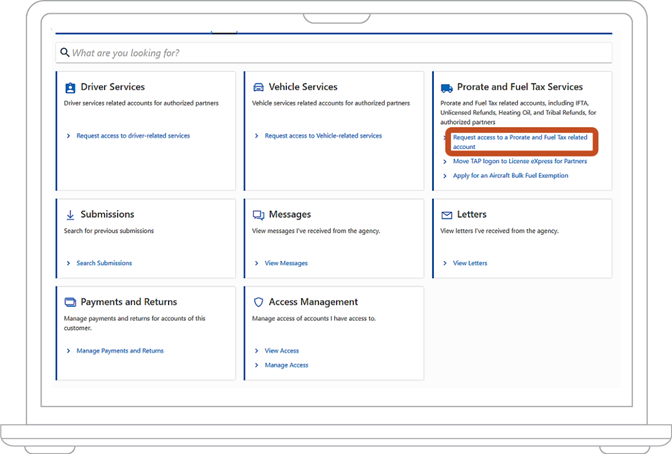Image resolution: width=672 pixels, height=454 pixels.
Task: Click chevron beside driver-related services link
Action: coord(68,136)
